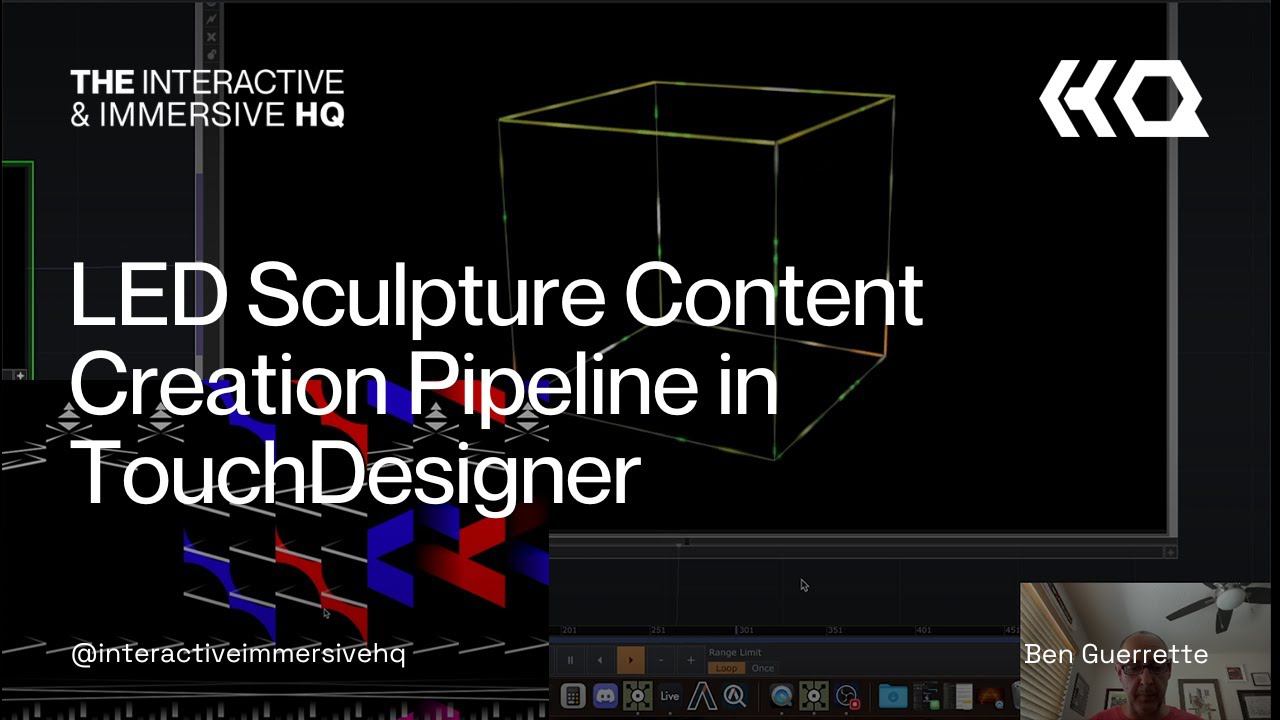
Task: Click the highlighted orange play button
Action: [x=630, y=660]
